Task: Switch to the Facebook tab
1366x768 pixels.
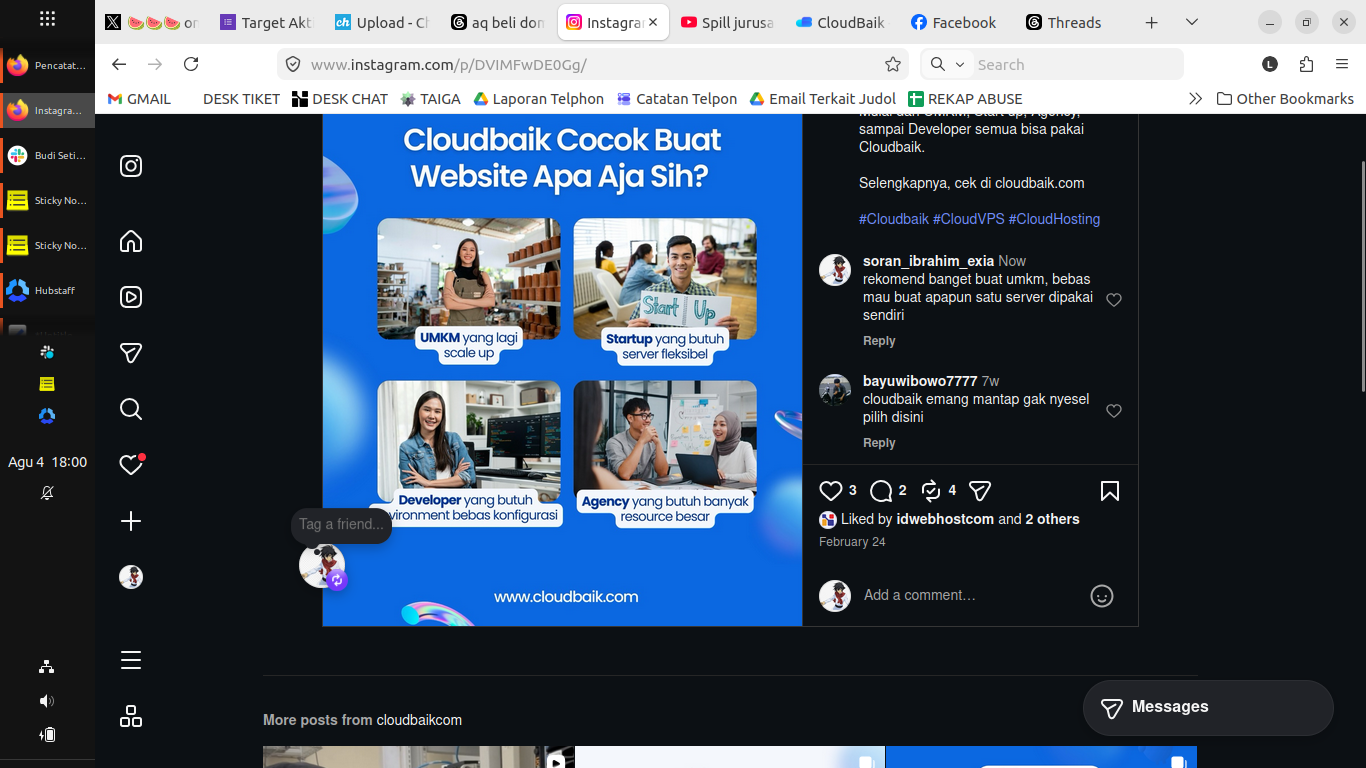Action: (958, 22)
